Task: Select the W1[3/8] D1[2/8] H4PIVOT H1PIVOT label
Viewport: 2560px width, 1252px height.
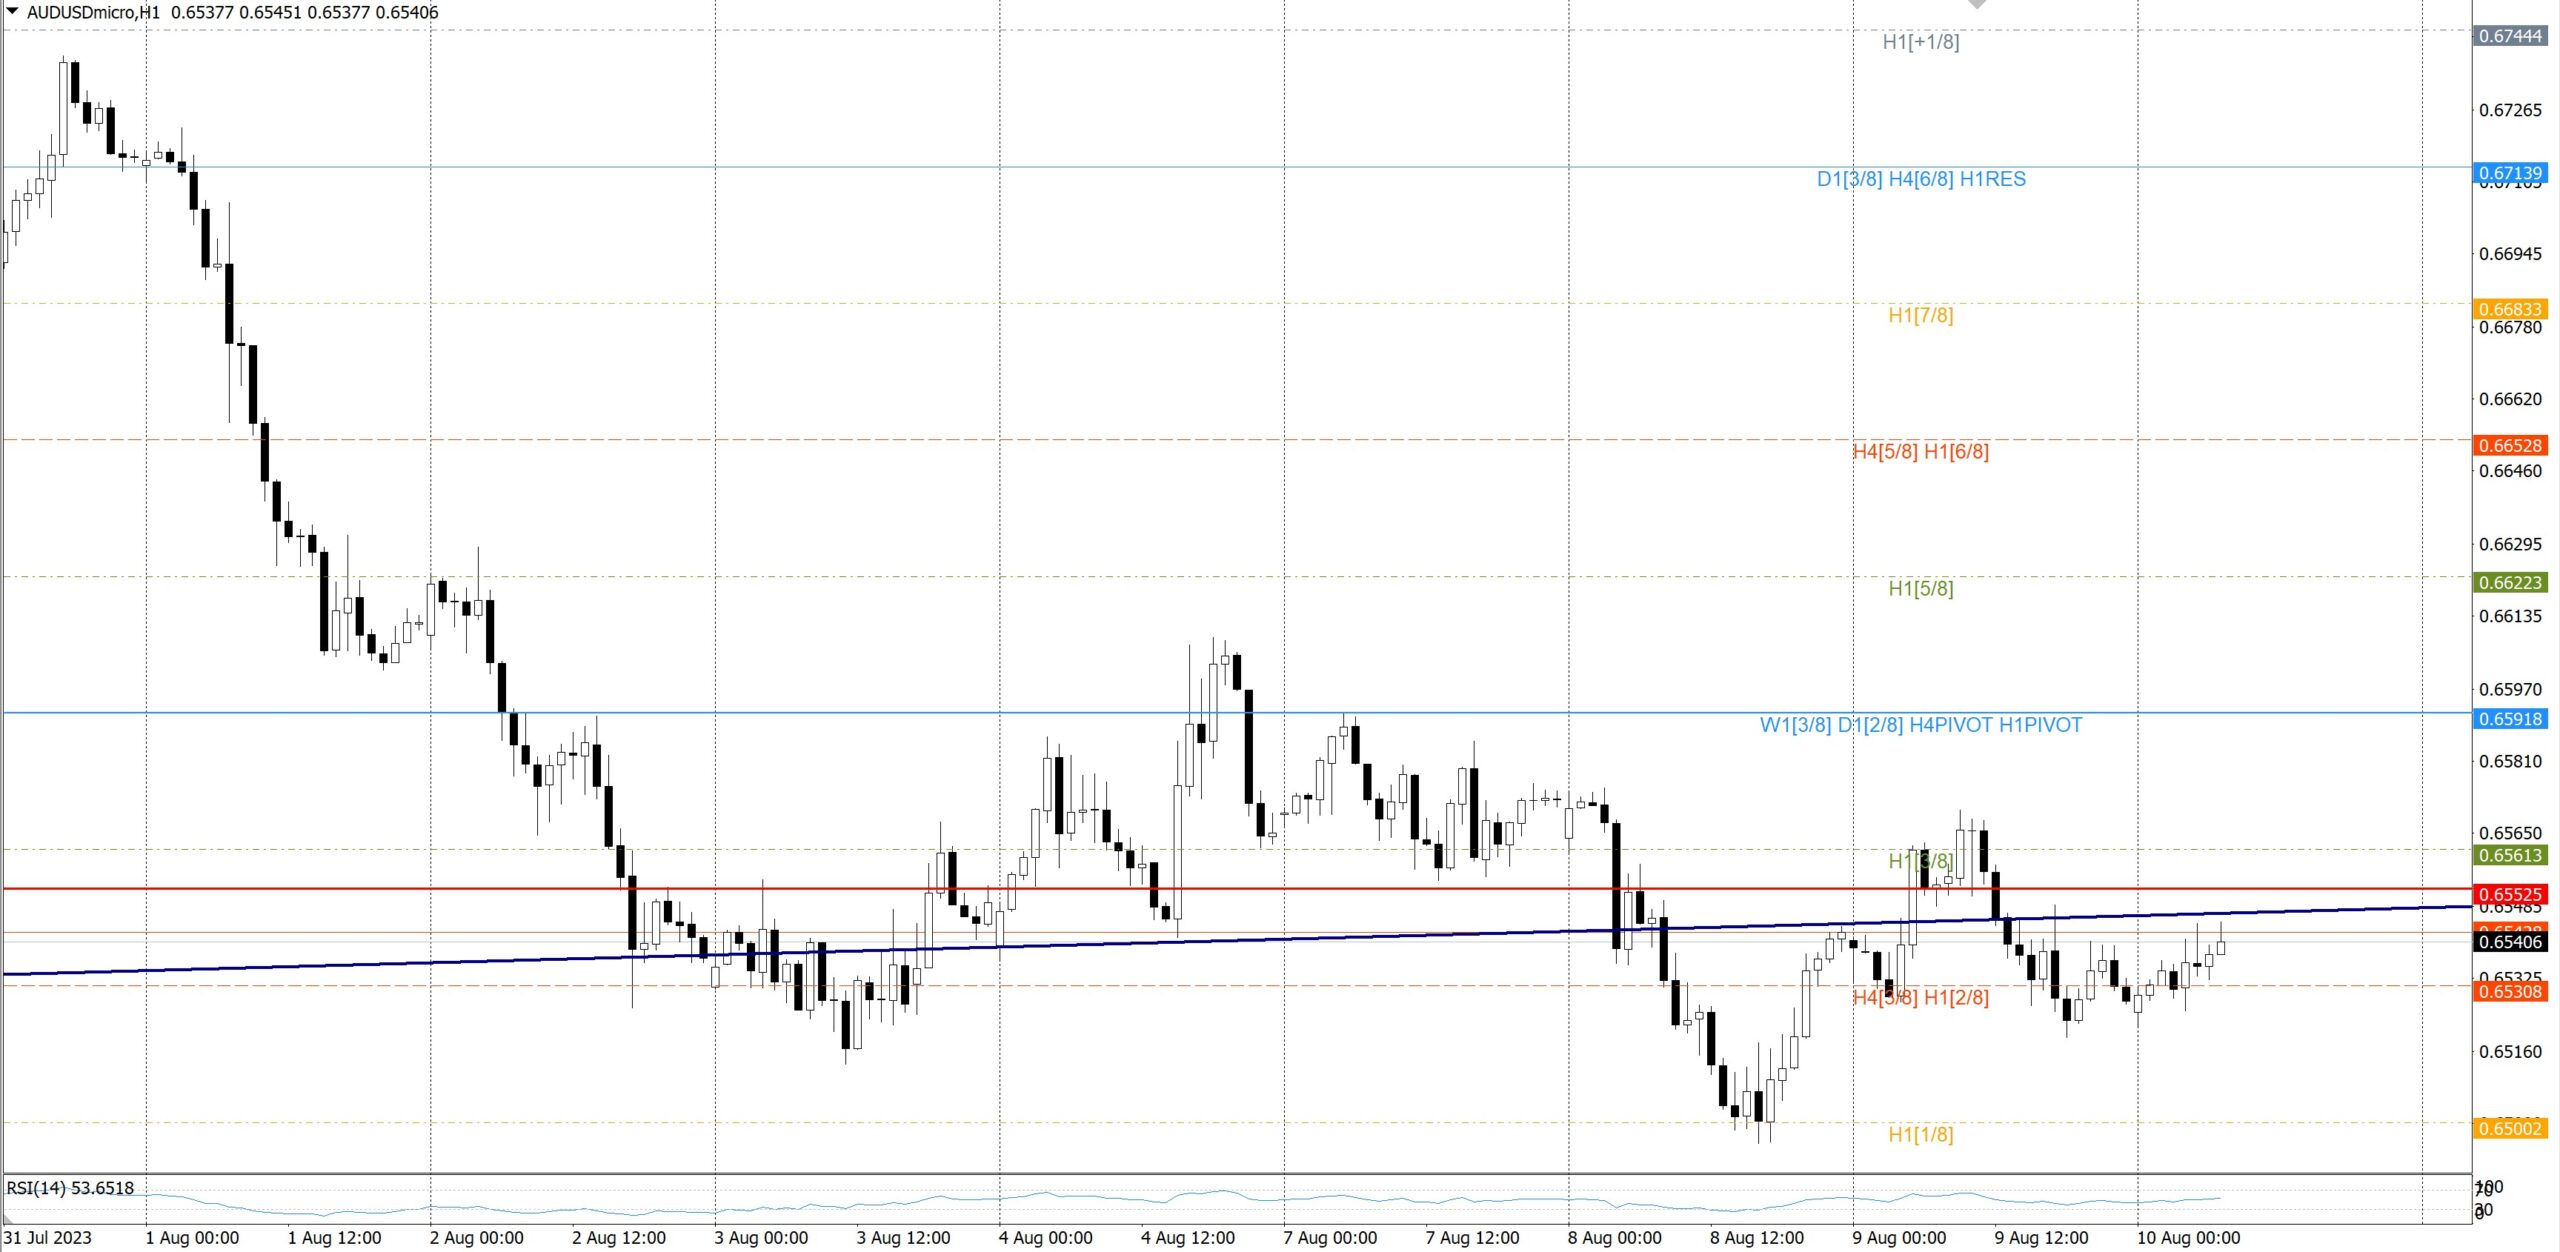Action: (1920, 725)
